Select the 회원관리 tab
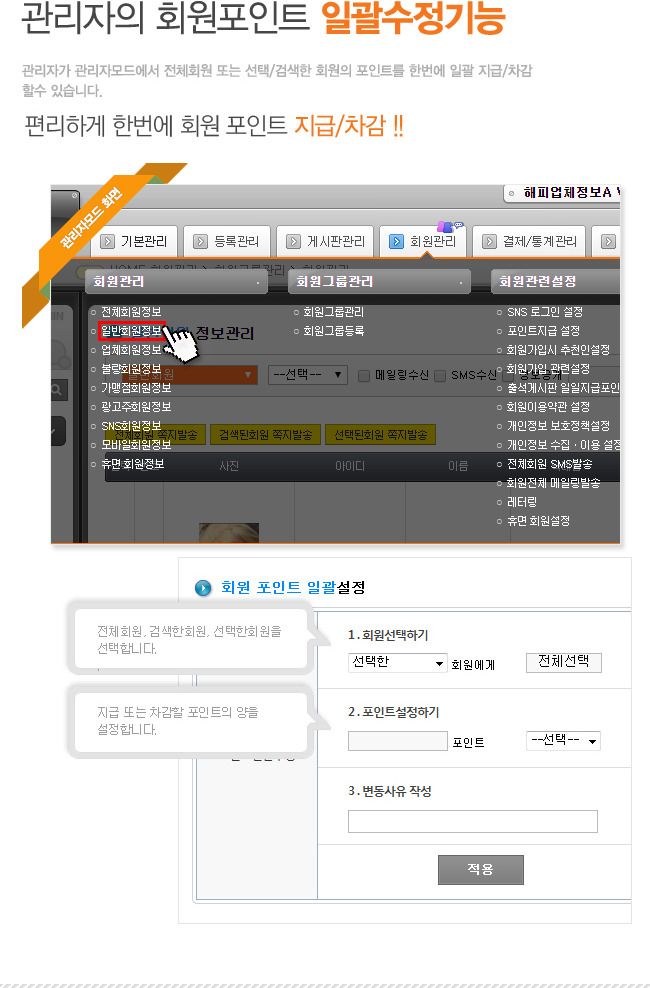Screen dimensions: 650x988 [x=423, y=241]
